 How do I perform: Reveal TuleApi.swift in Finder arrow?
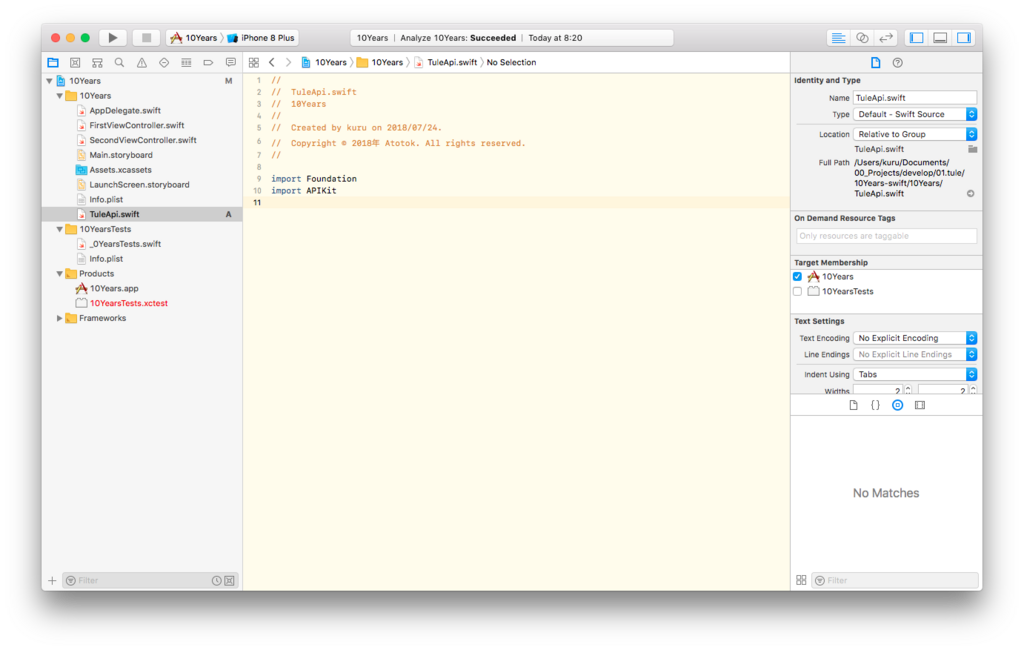[970, 193]
